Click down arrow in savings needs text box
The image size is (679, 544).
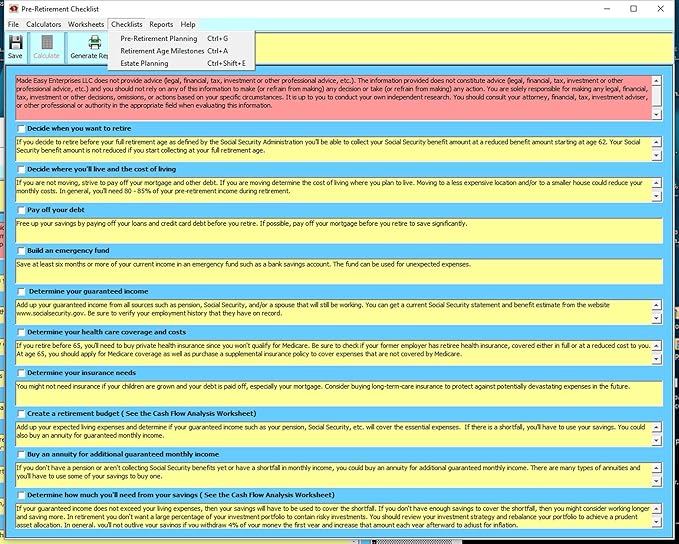656,522
